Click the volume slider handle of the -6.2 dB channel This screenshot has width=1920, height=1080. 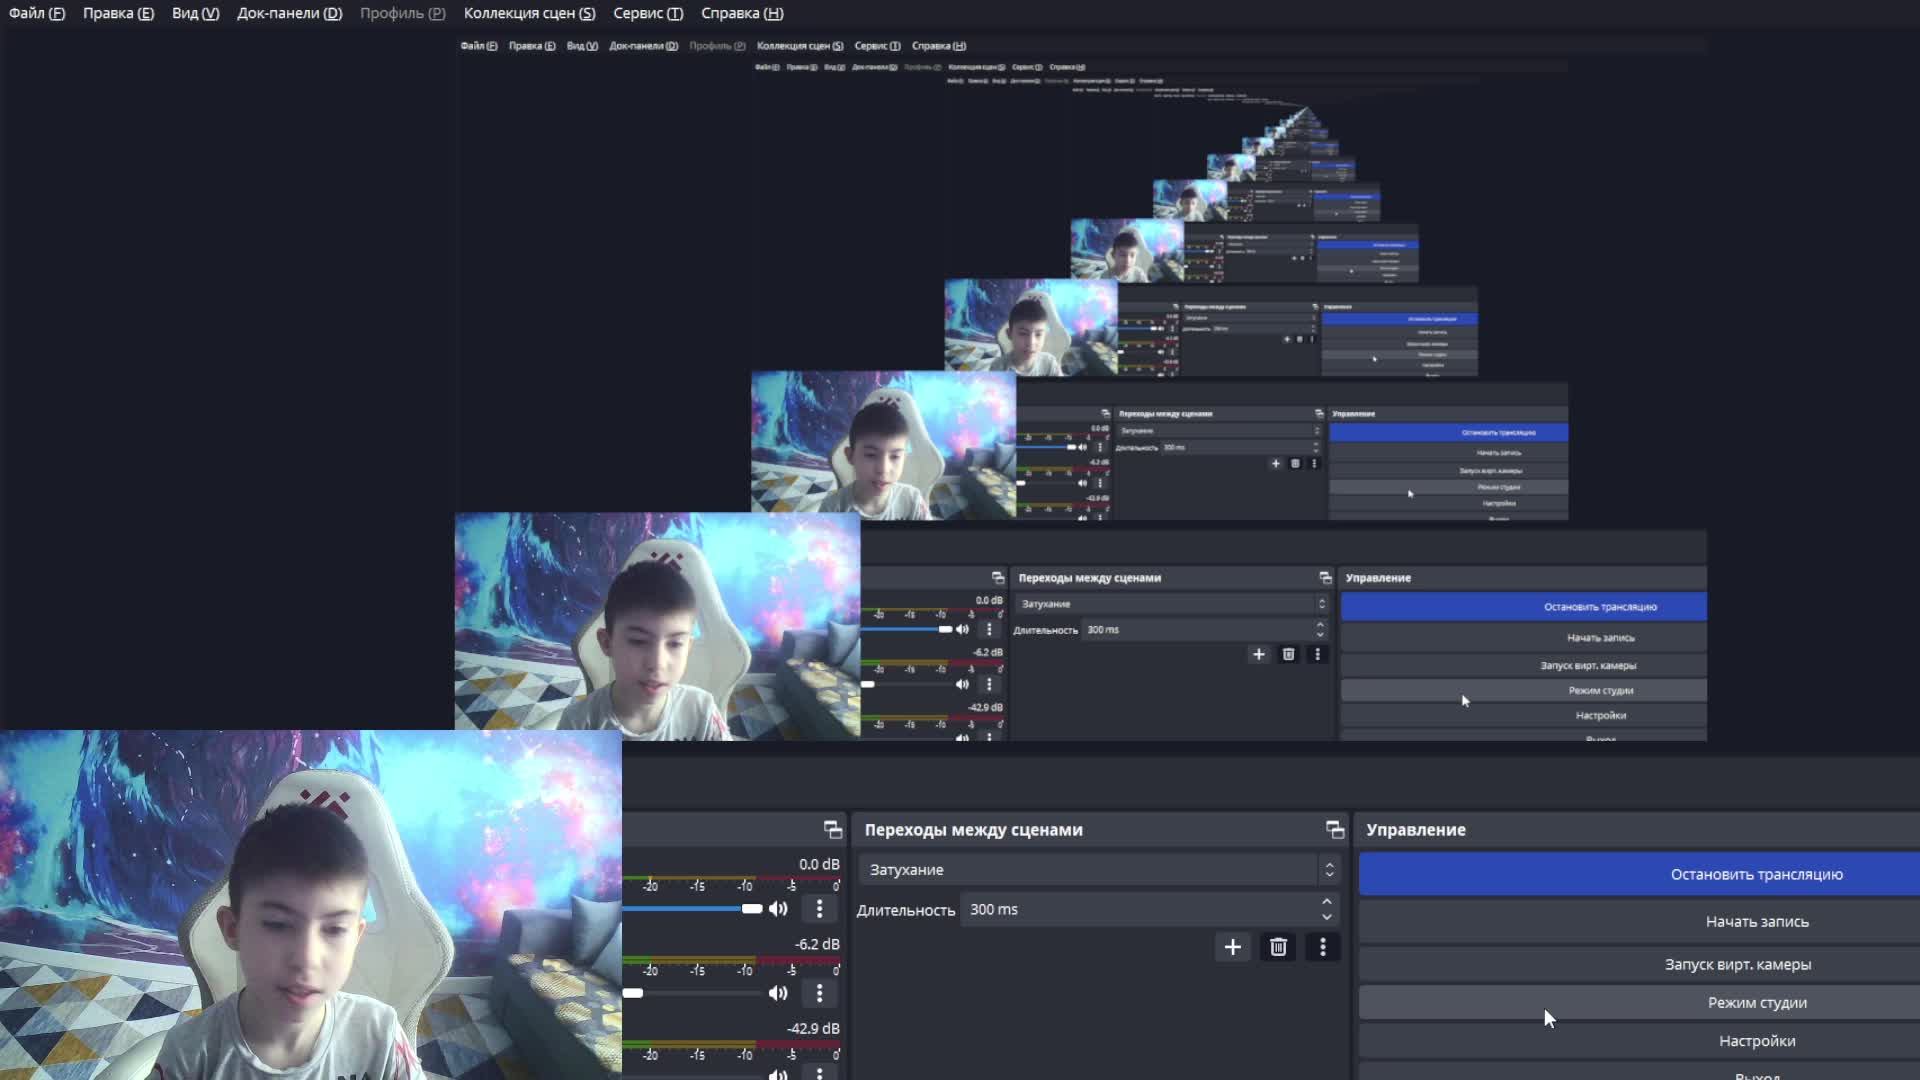633,993
